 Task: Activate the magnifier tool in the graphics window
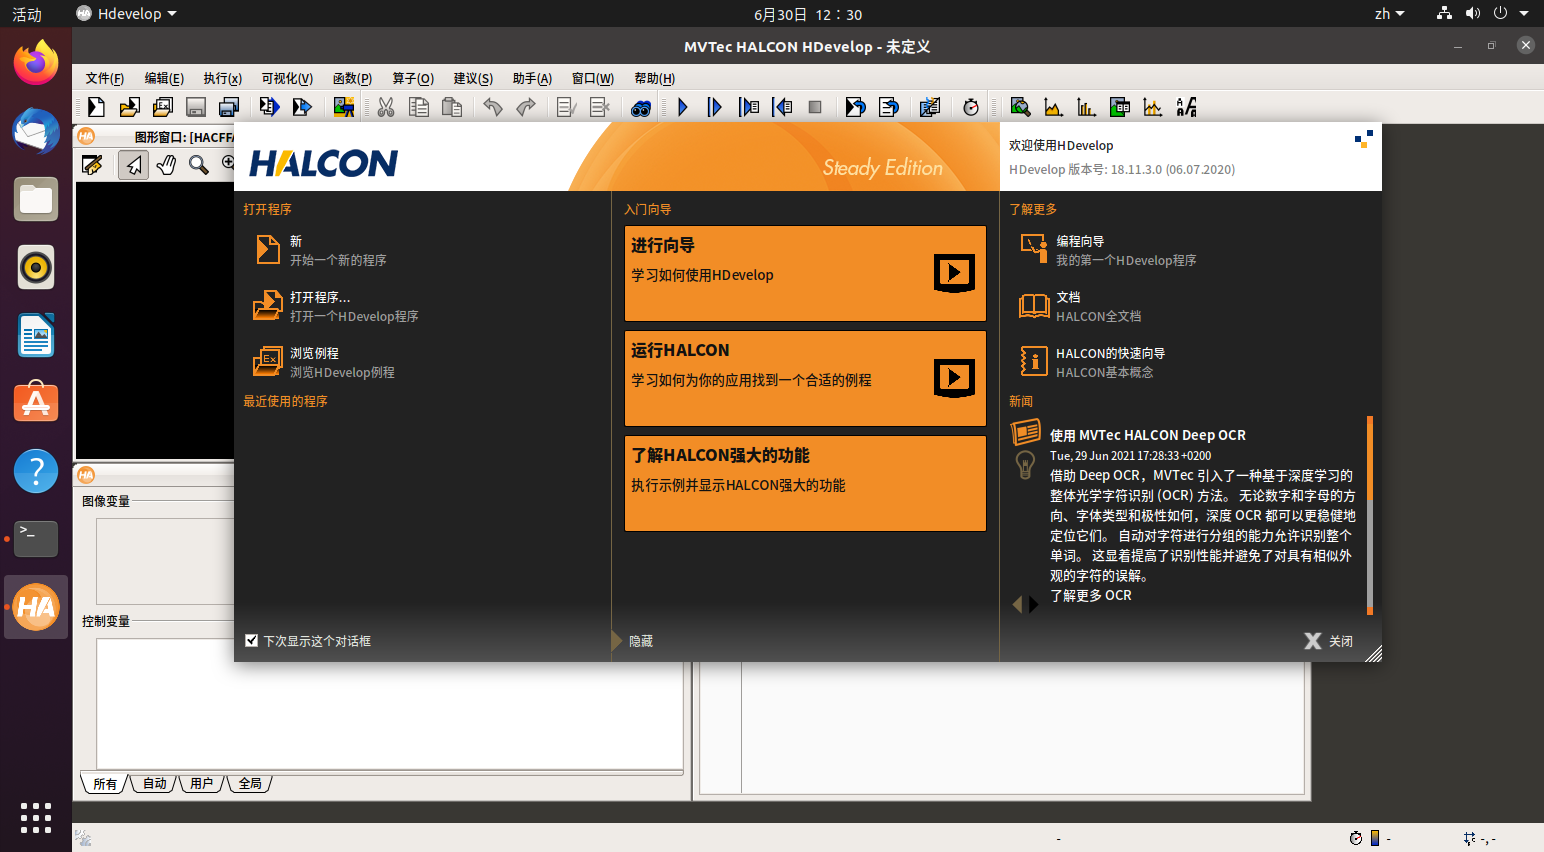(197, 165)
